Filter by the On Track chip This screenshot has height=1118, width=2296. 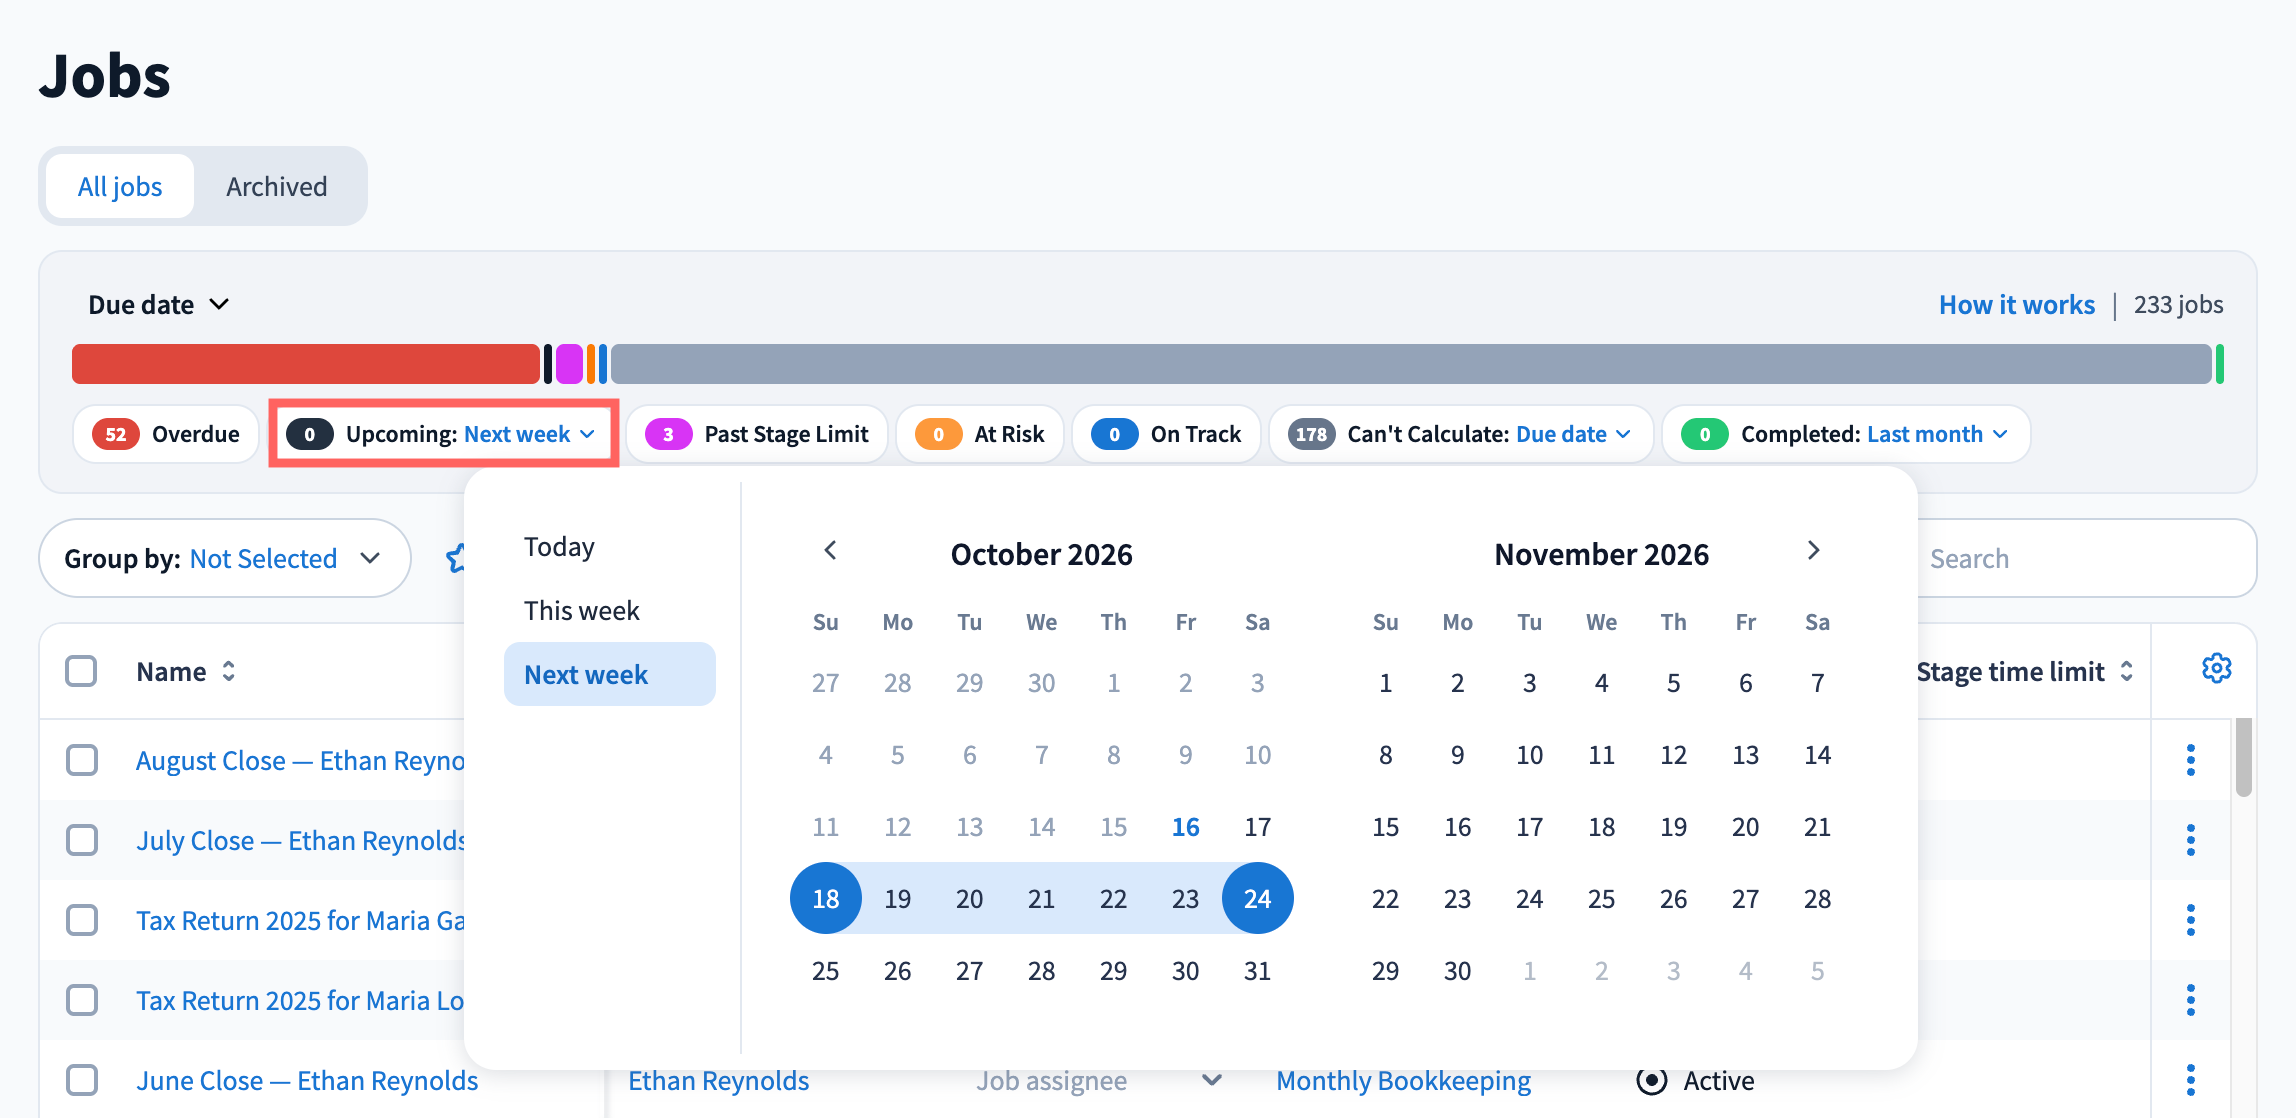pos(1166,434)
